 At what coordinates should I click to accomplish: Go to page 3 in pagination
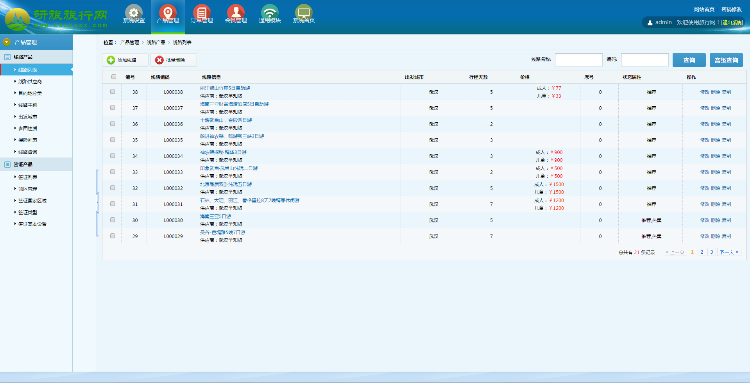point(712,252)
